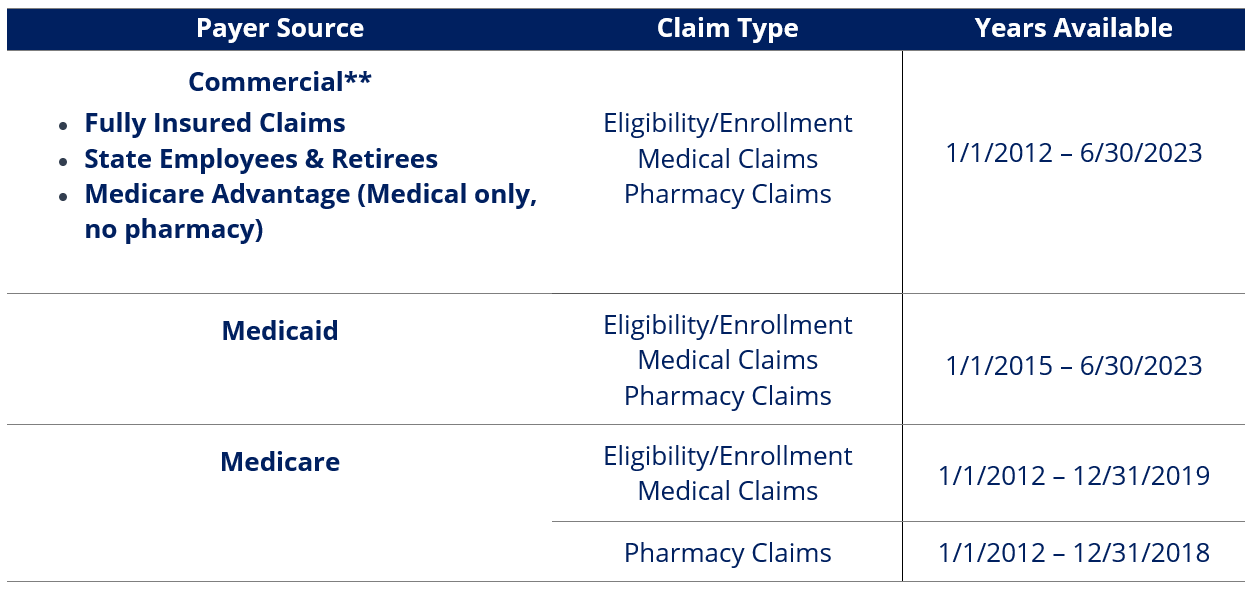This screenshot has width=1253, height=597.
Task: Click the Payer Source column header
Action: pos(279,28)
